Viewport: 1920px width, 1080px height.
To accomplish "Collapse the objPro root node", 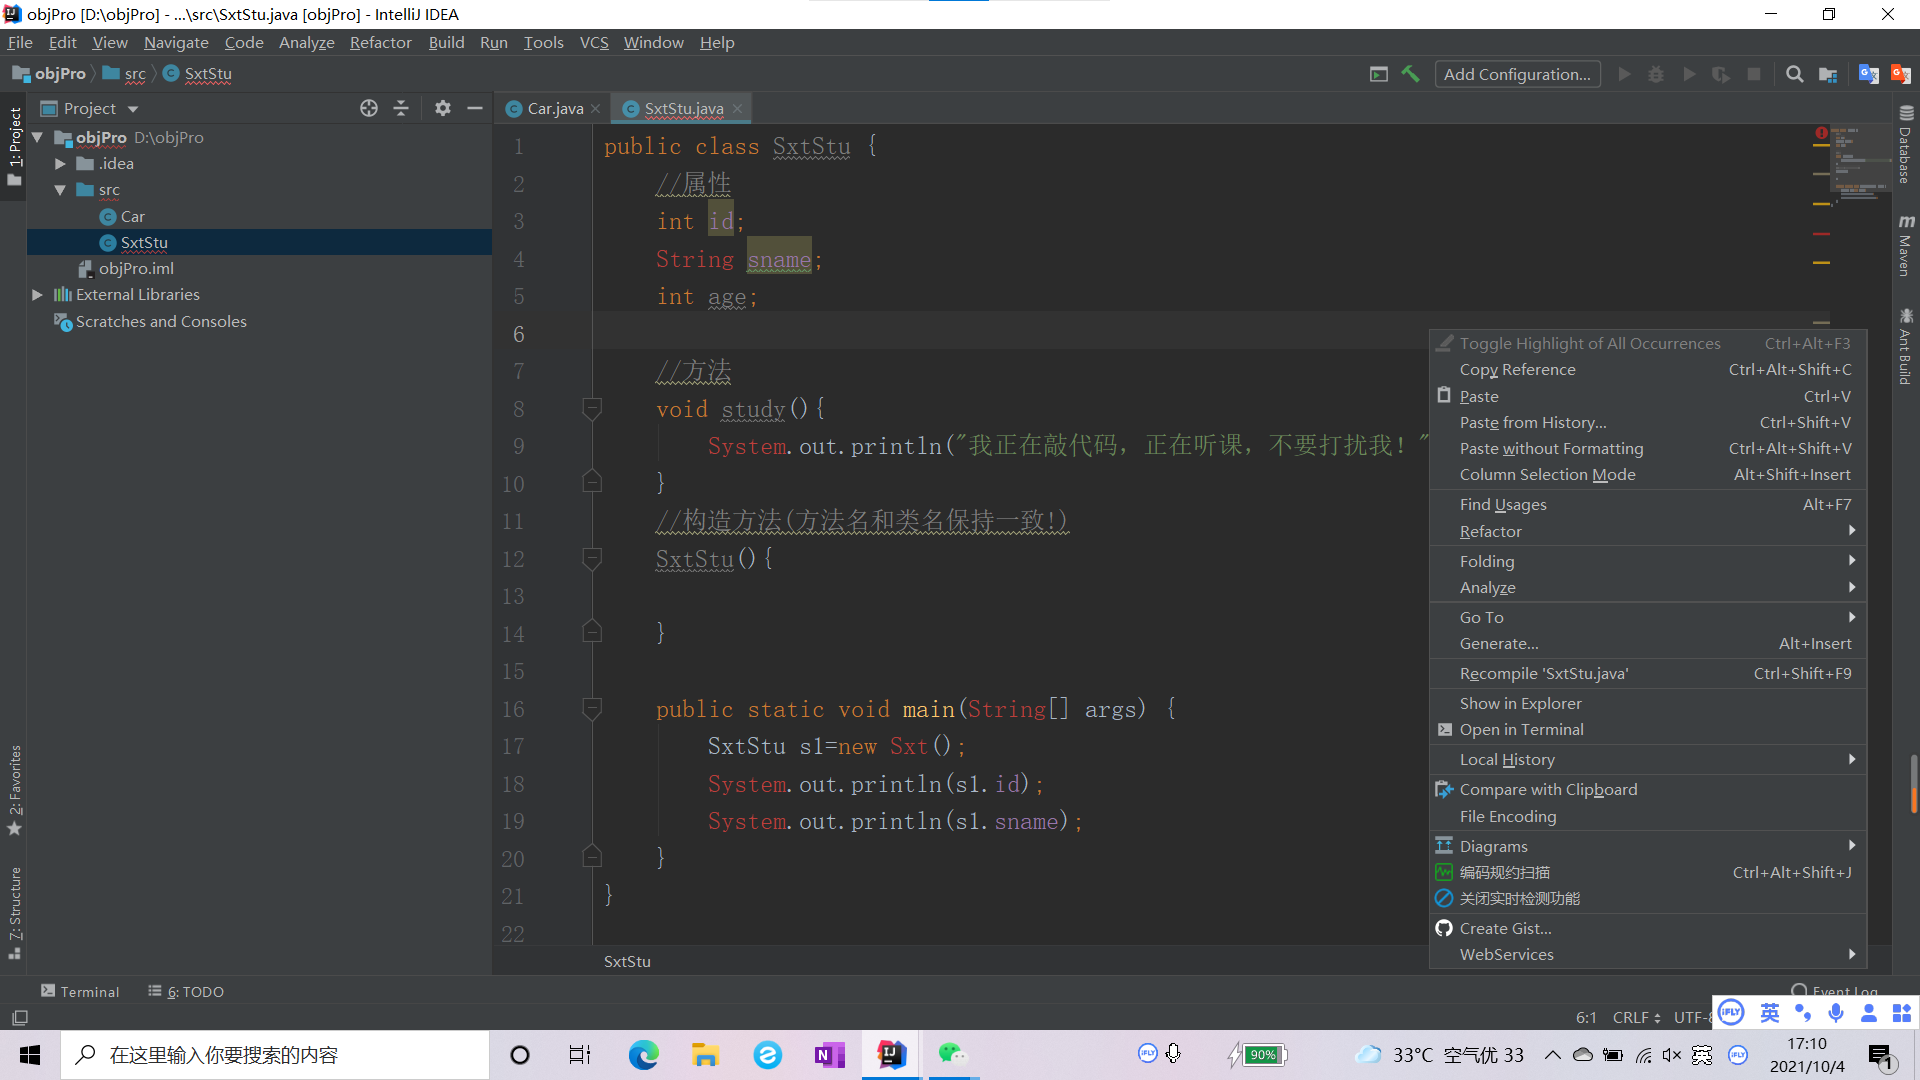I will pos(38,137).
